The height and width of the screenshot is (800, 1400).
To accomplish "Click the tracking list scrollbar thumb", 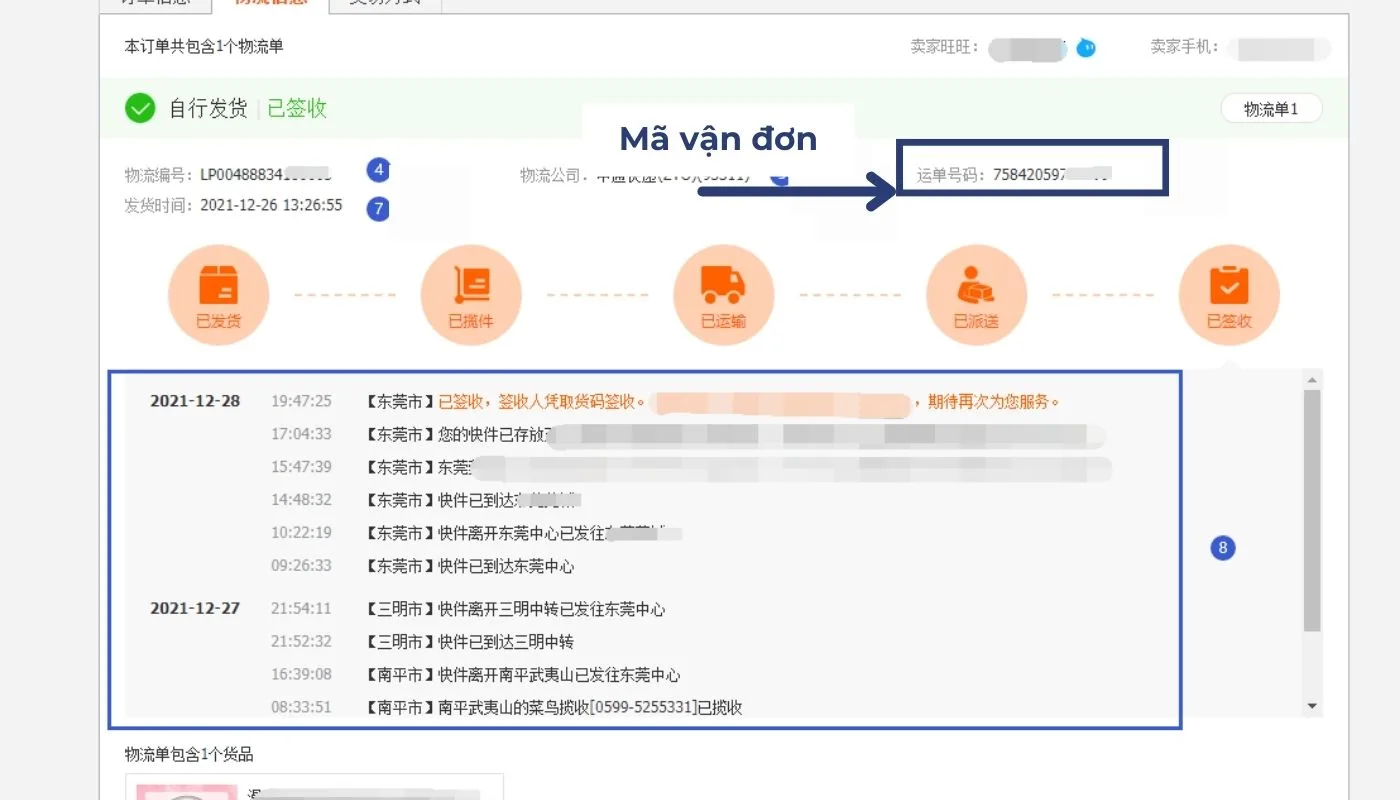I will (1312, 510).
